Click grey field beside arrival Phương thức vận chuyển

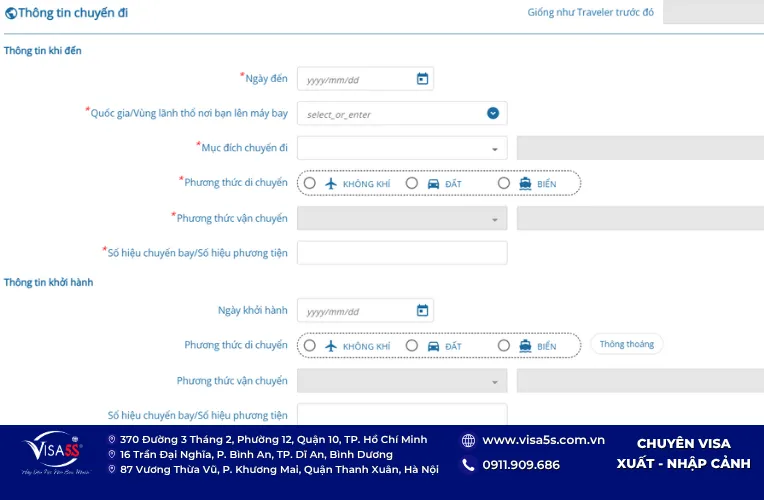[x=640, y=218]
